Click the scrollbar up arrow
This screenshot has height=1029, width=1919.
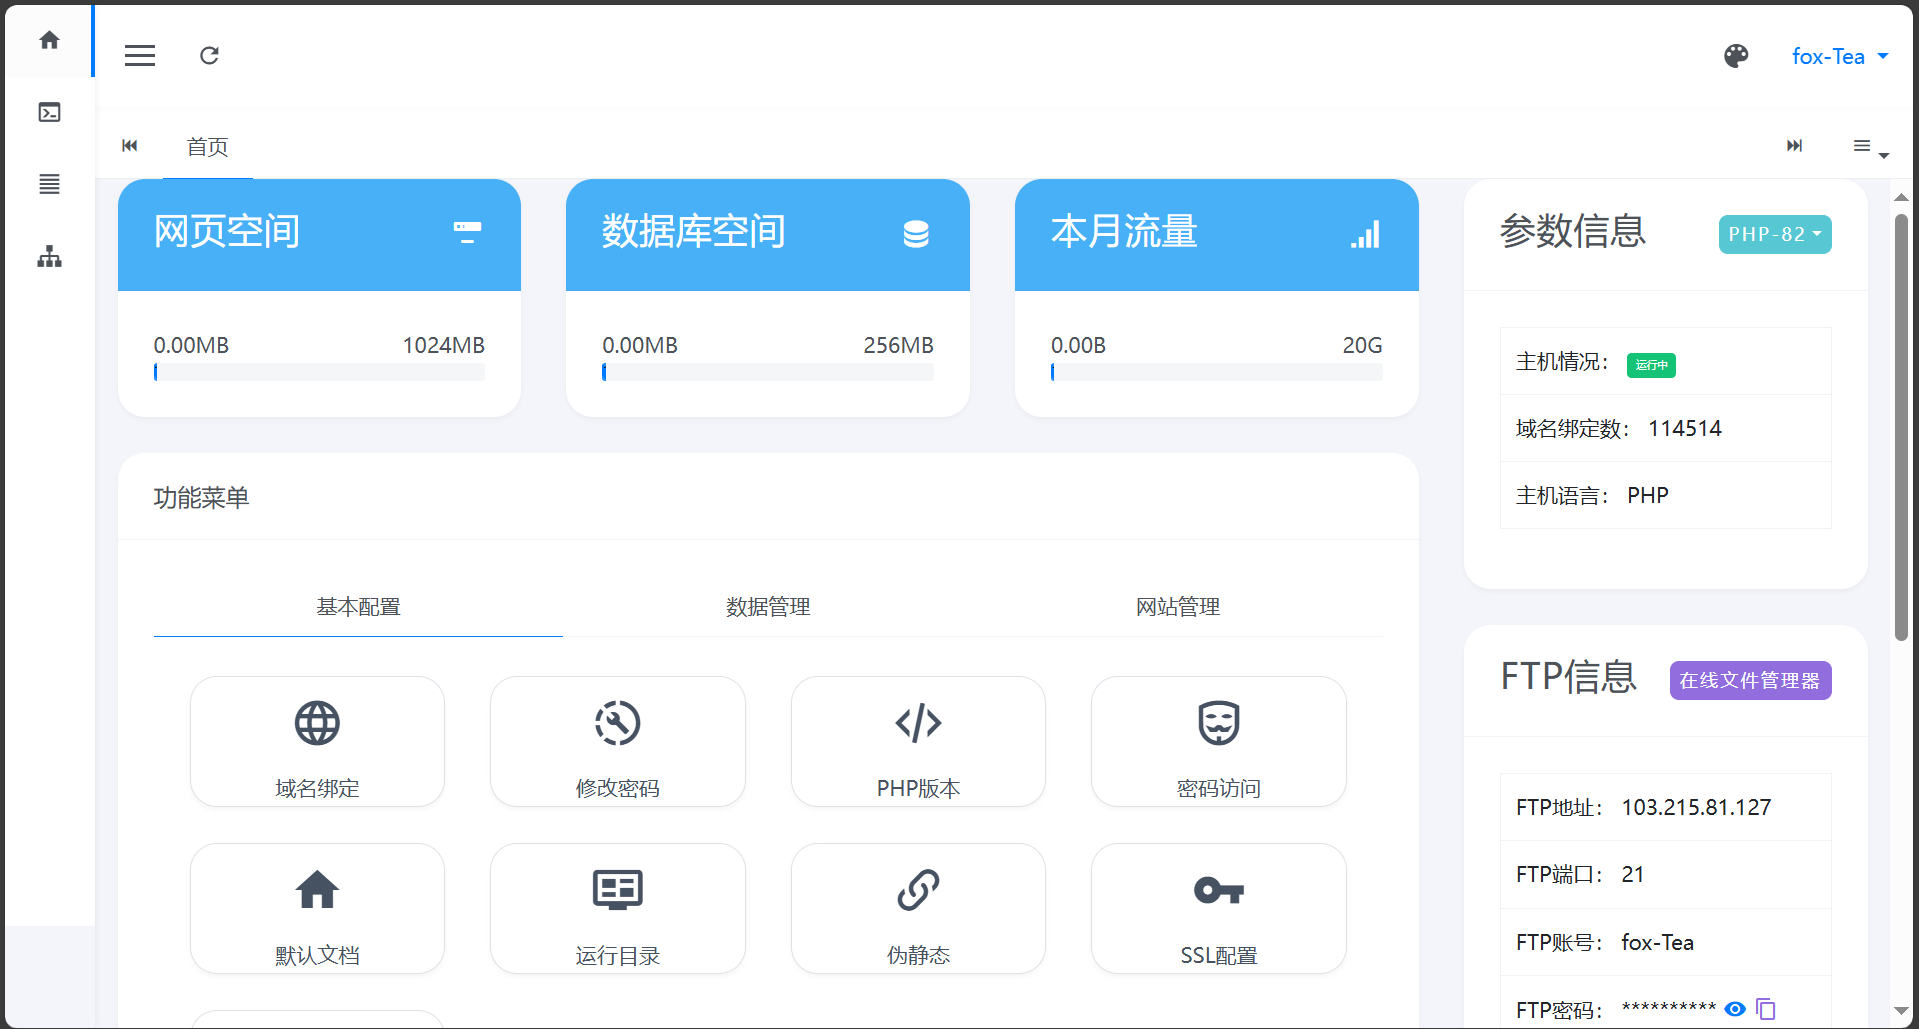1901,197
